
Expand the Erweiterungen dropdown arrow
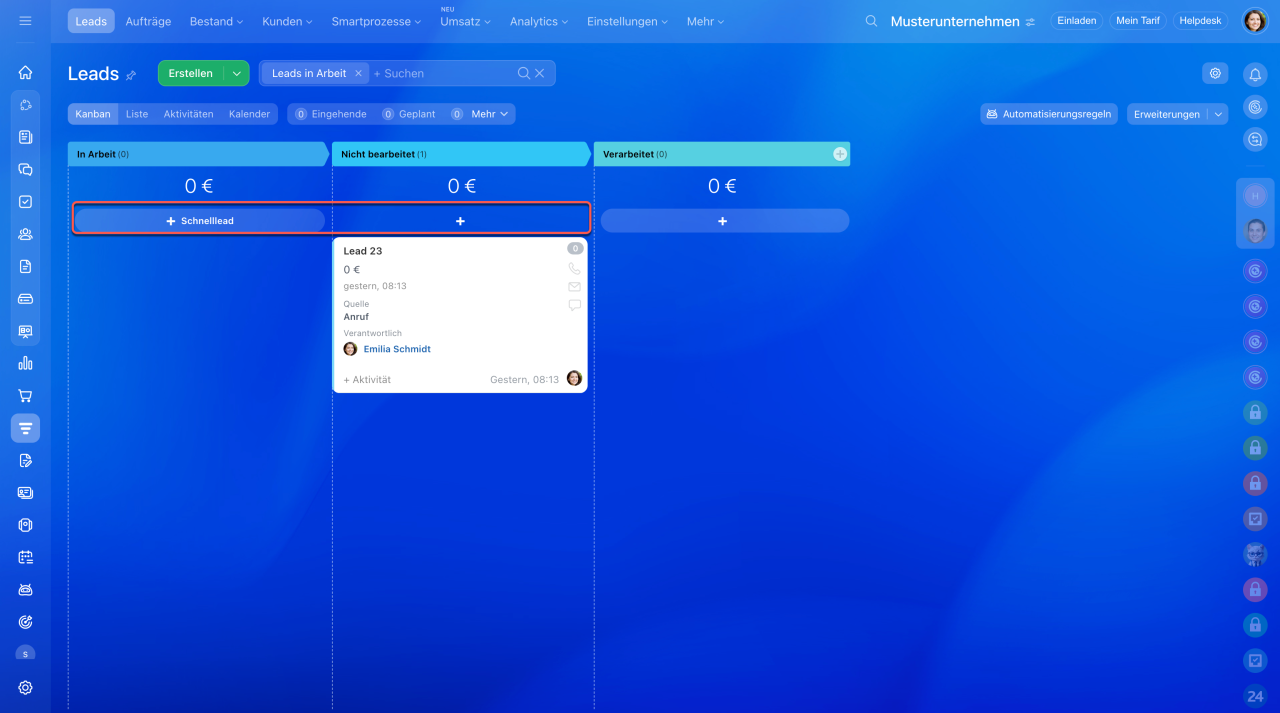tap(1218, 114)
